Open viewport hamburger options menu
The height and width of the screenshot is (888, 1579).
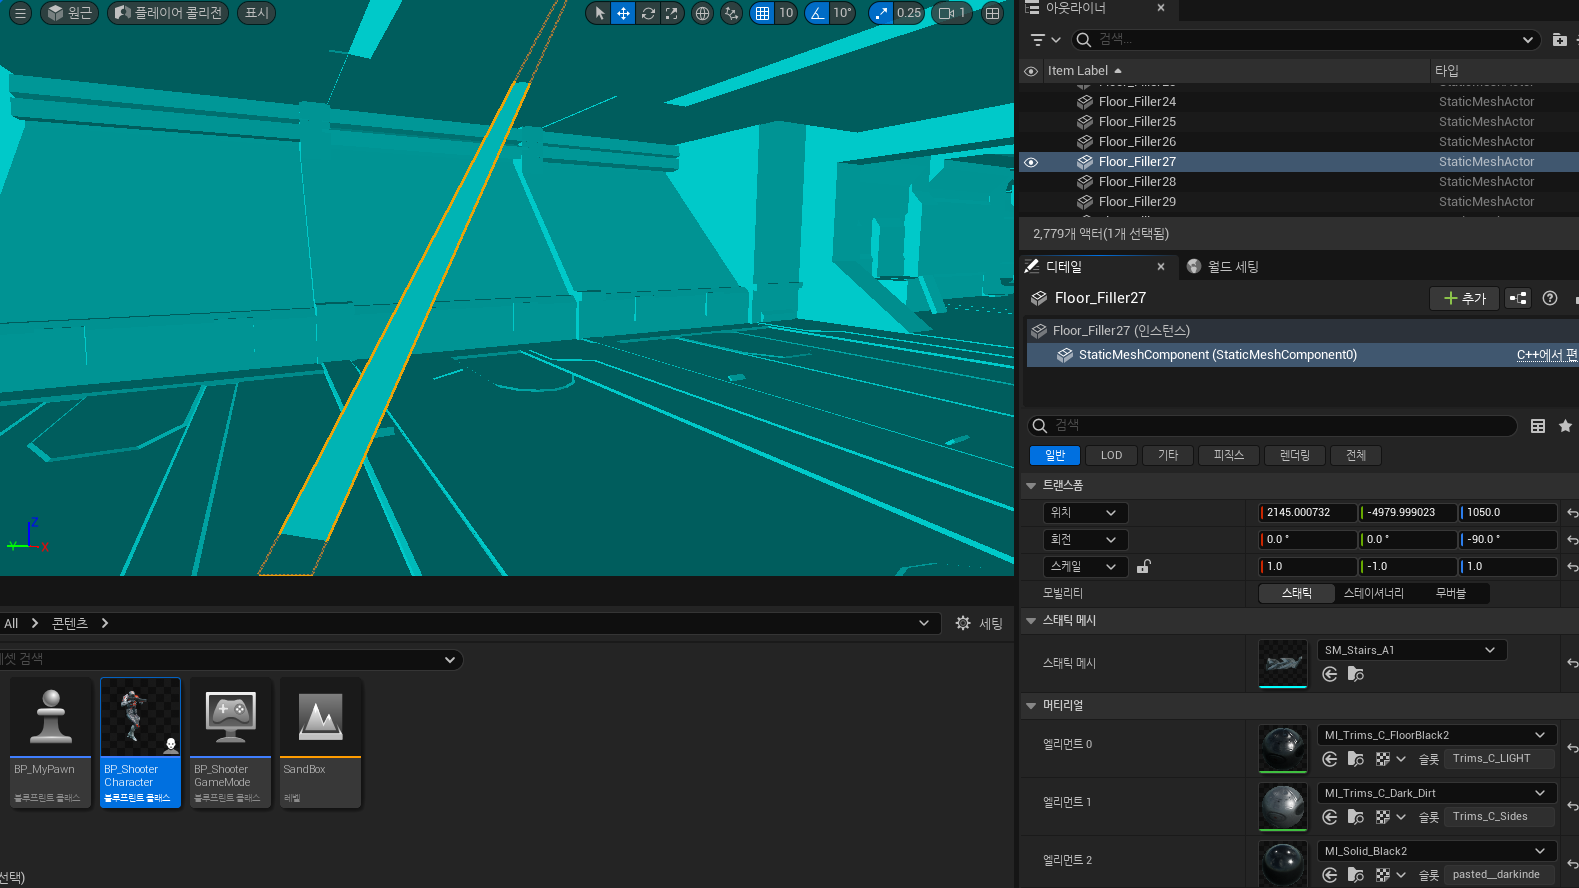[20, 13]
